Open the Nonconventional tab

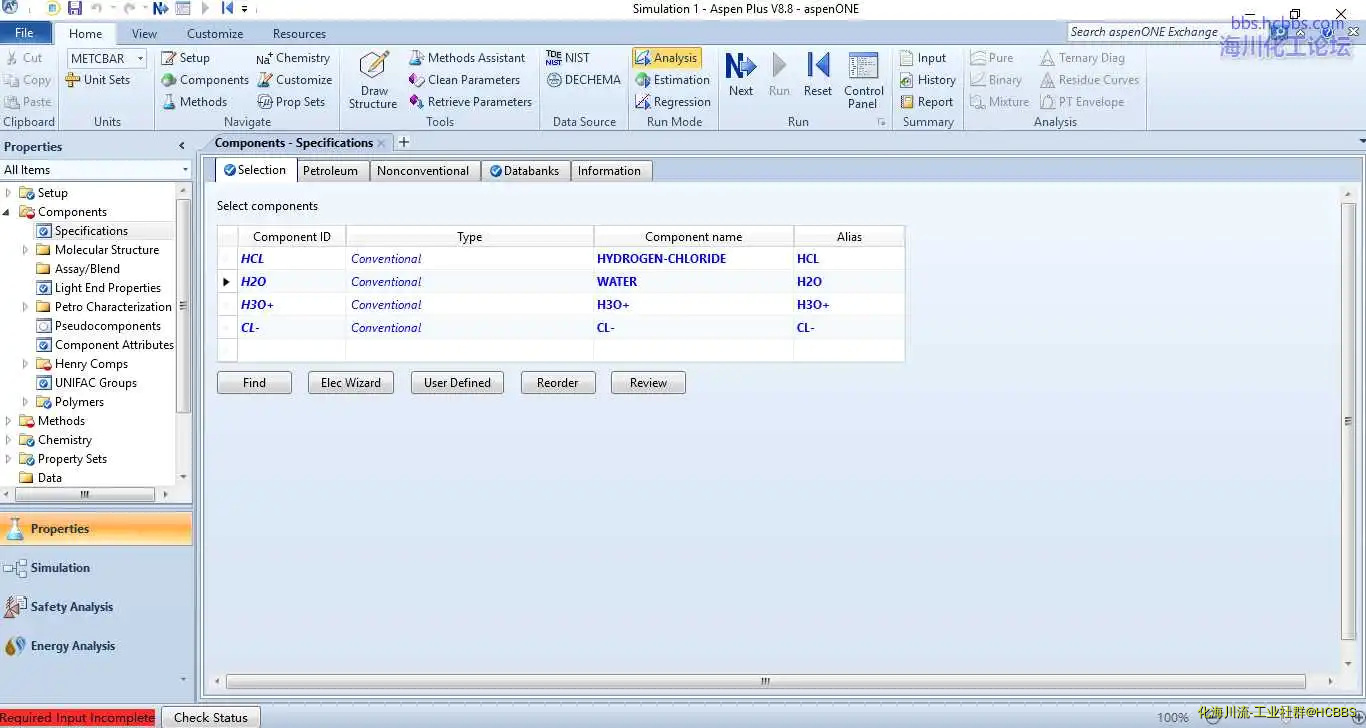[x=423, y=171]
